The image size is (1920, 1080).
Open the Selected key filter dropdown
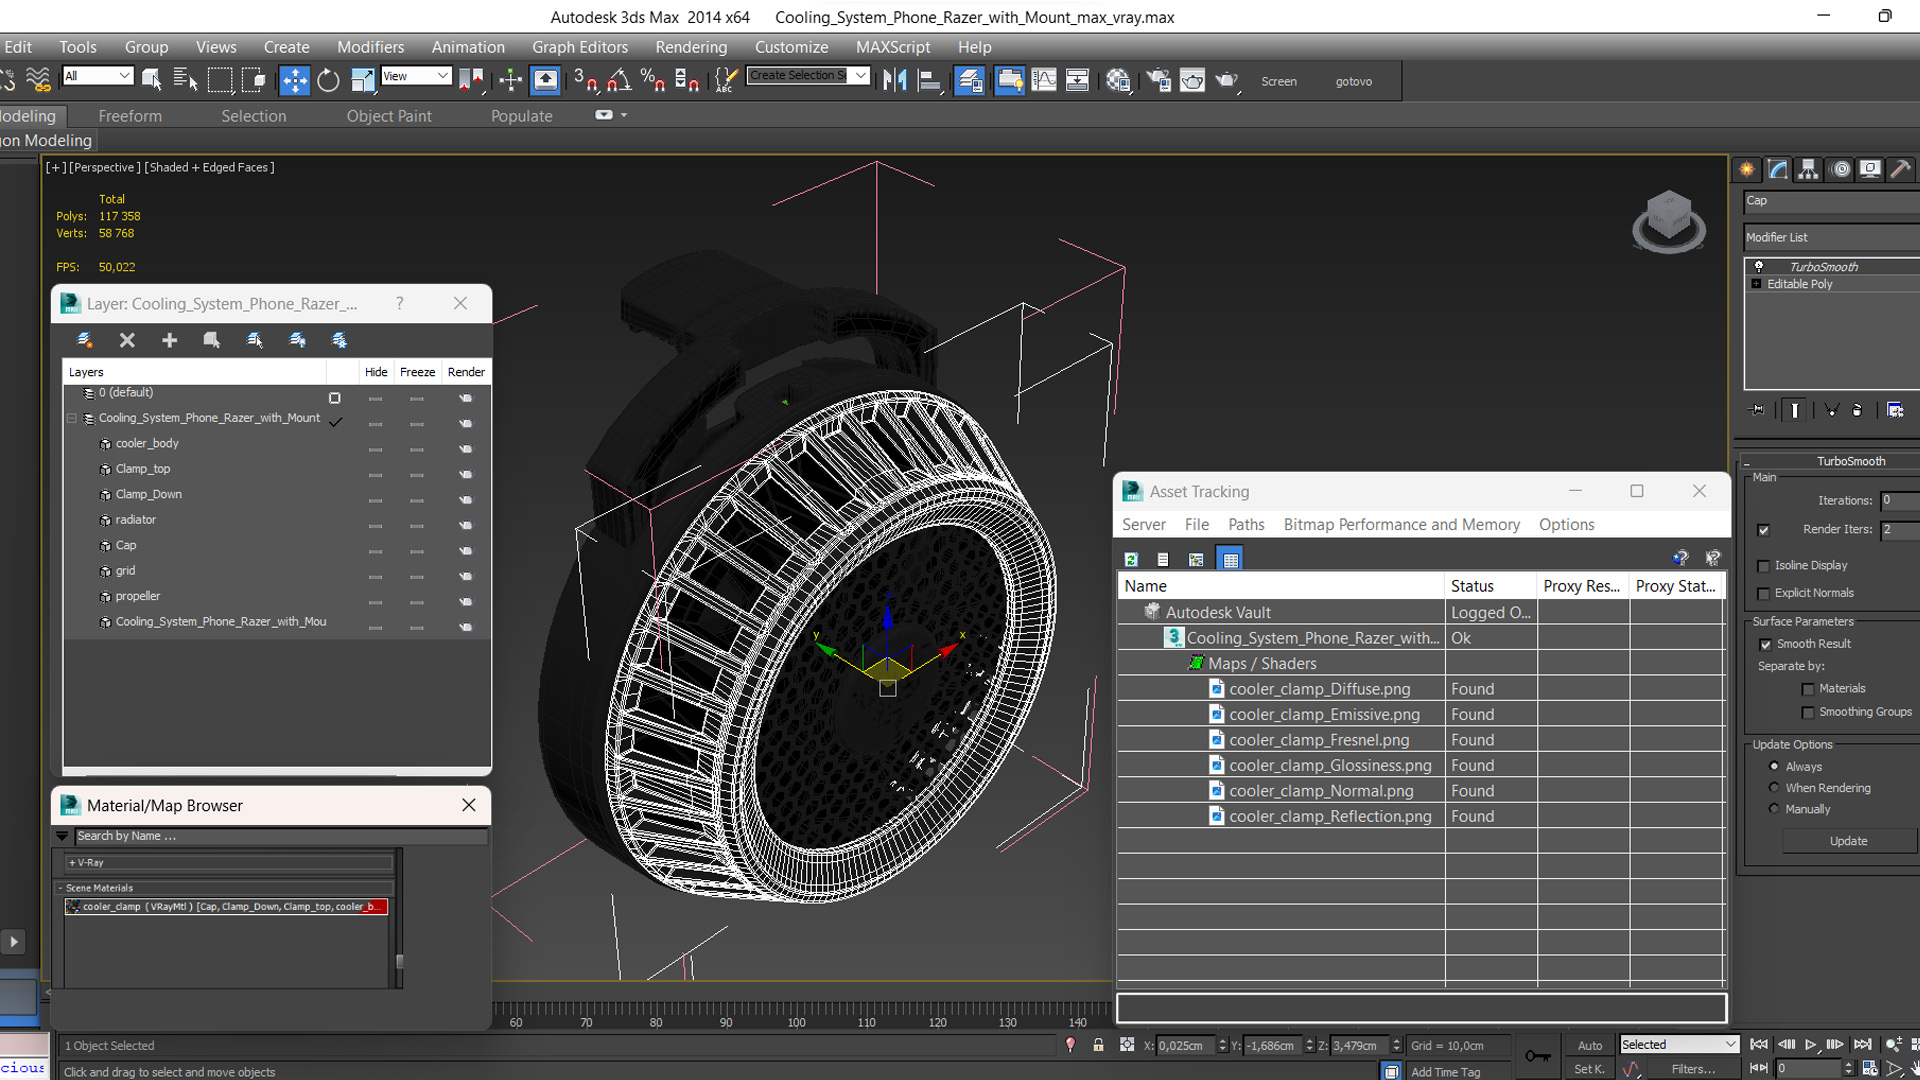pos(1679,1044)
